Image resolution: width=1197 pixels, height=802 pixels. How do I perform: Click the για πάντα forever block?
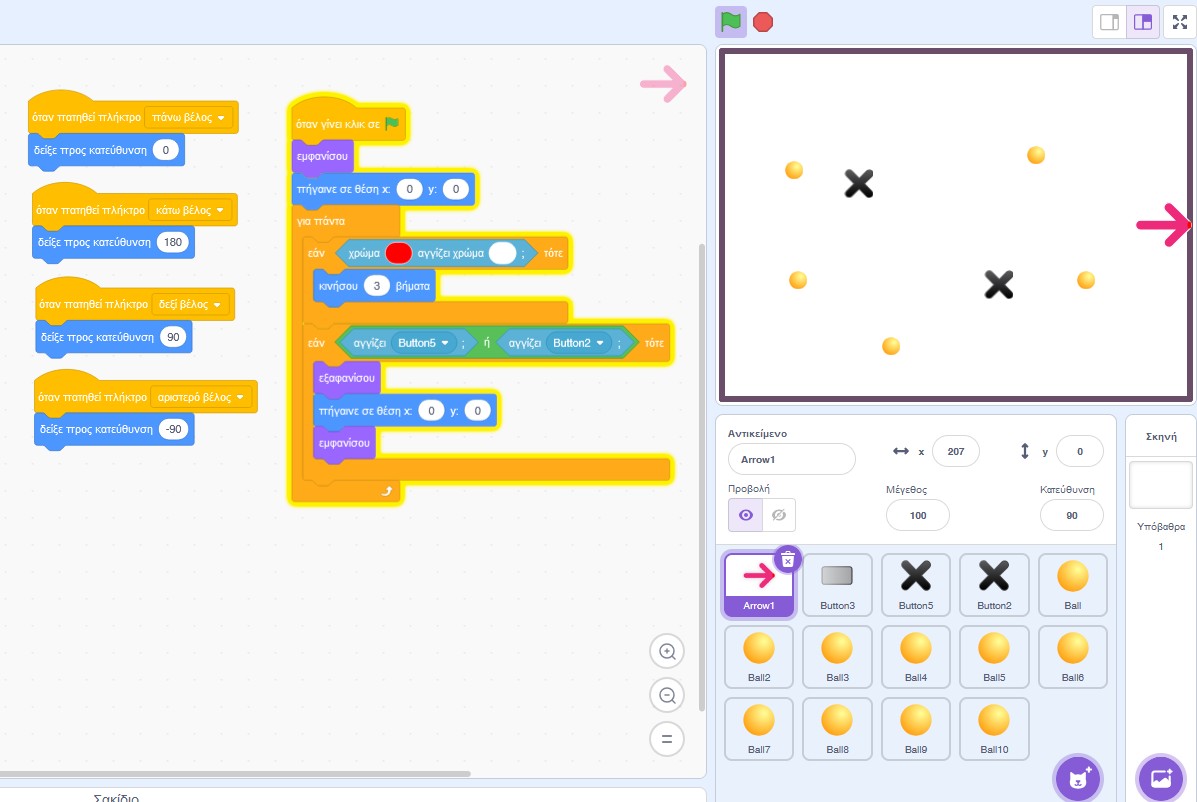coord(321,221)
